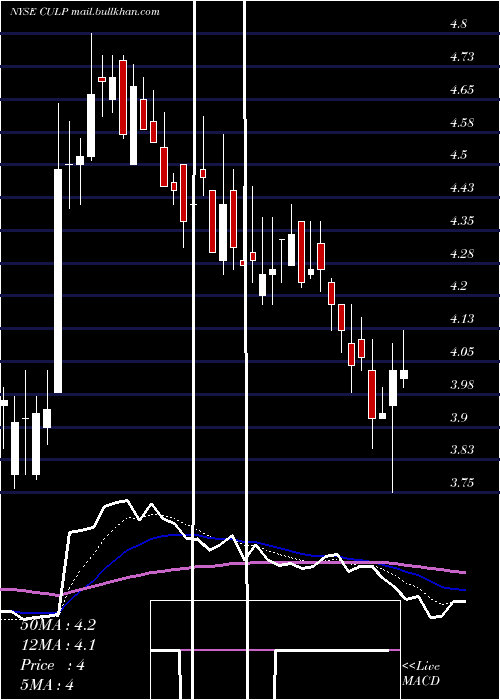Click the 3.98 price axis label

click(x=462, y=385)
